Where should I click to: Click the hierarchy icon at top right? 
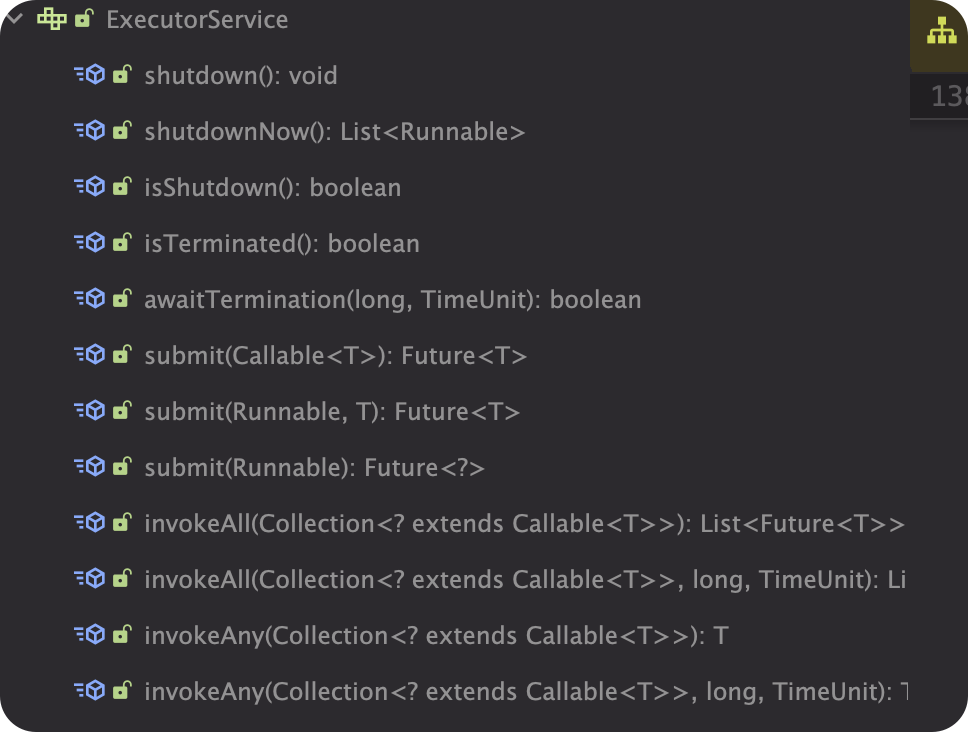click(x=940, y=33)
